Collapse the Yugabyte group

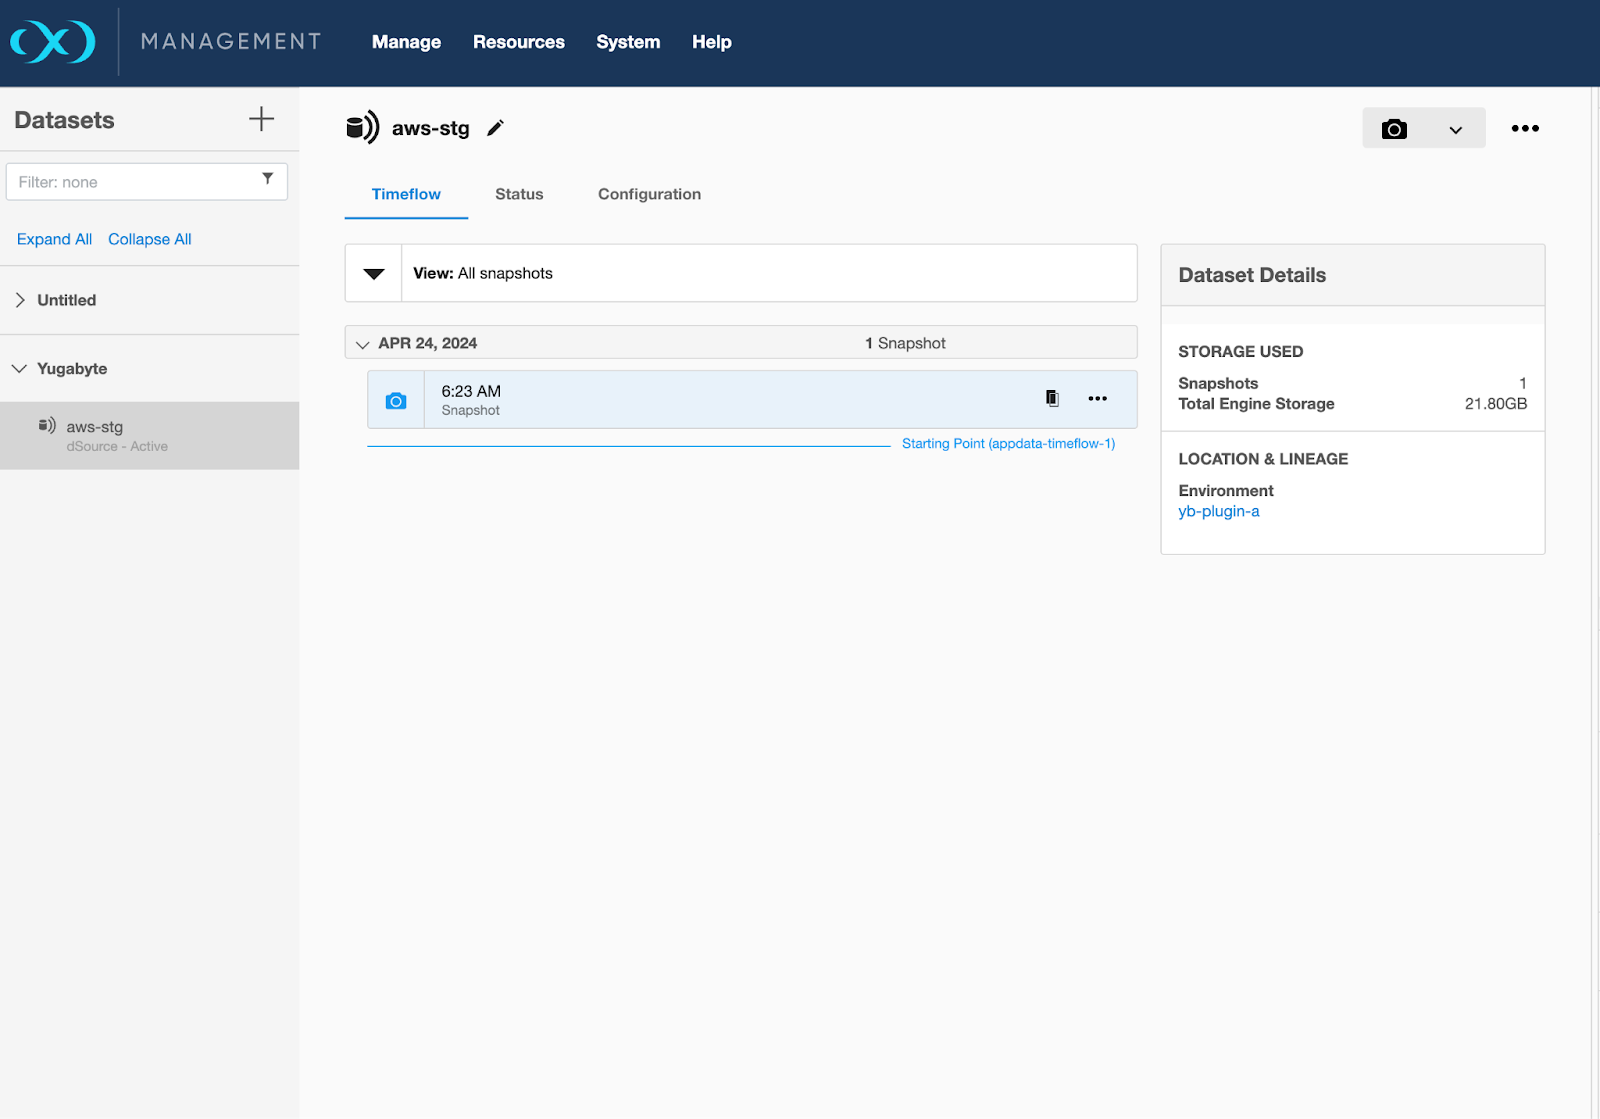[19, 369]
